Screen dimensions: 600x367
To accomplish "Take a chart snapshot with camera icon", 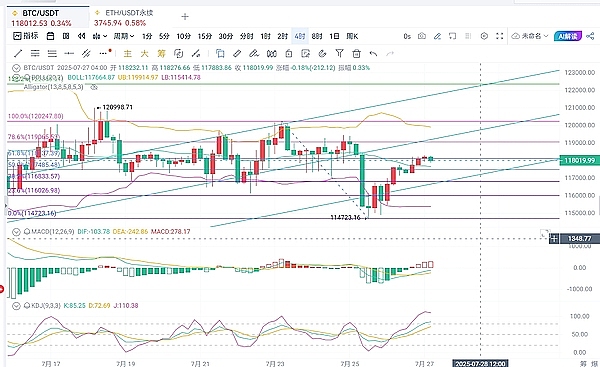I will [422, 36].
